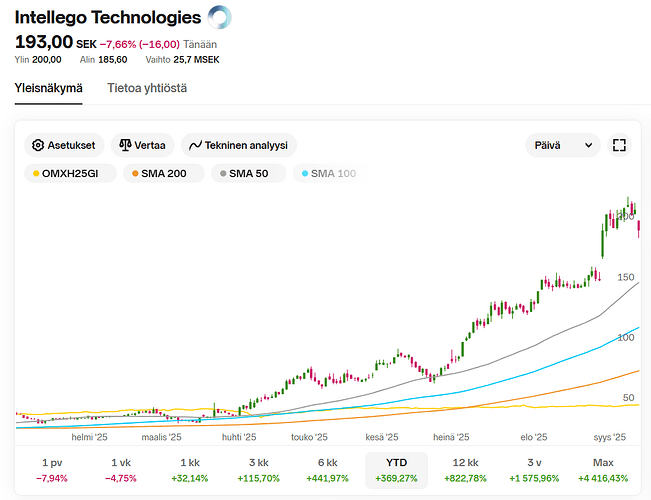Click the syys '25 axis label
The width and height of the screenshot is (651, 500).
[x=609, y=437]
